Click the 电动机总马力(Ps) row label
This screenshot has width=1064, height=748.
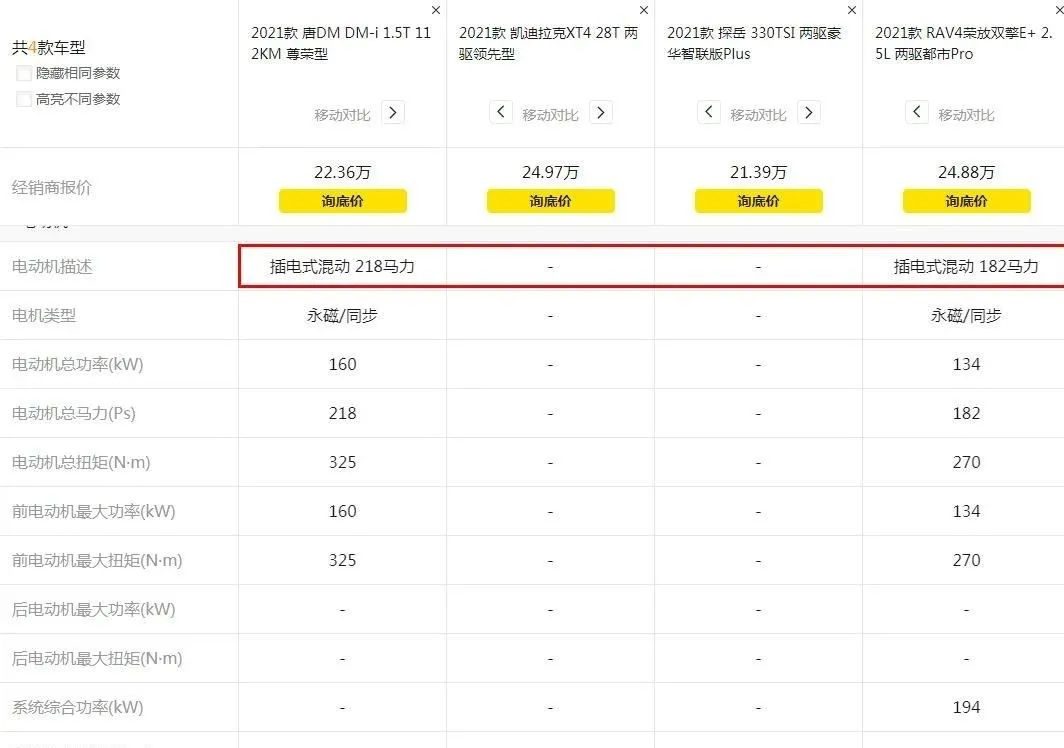click(x=73, y=413)
